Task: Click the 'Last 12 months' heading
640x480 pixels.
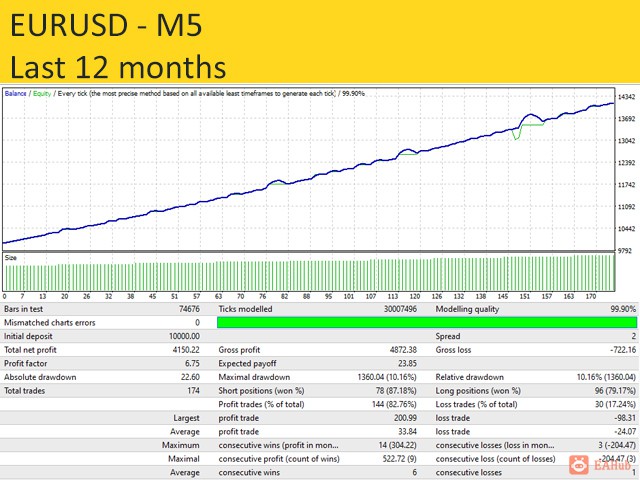Action: [118, 67]
